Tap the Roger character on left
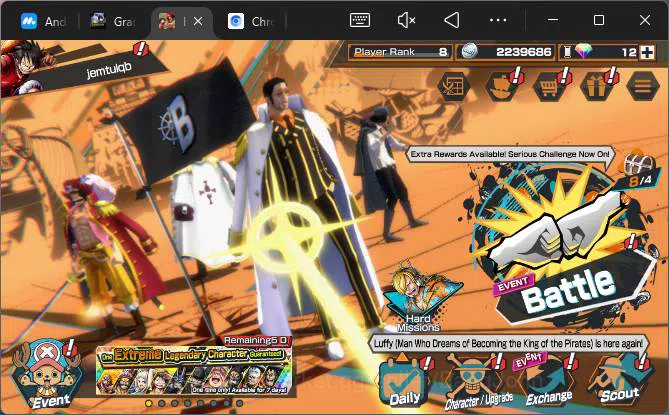The height and width of the screenshot is (415, 669). pos(109,252)
